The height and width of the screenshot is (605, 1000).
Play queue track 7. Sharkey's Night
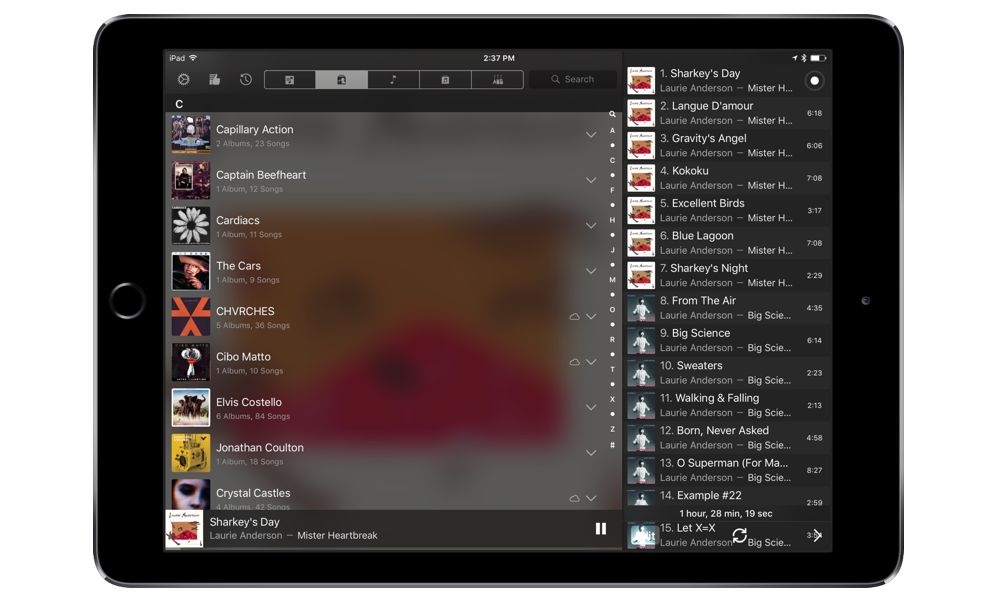point(728,275)
